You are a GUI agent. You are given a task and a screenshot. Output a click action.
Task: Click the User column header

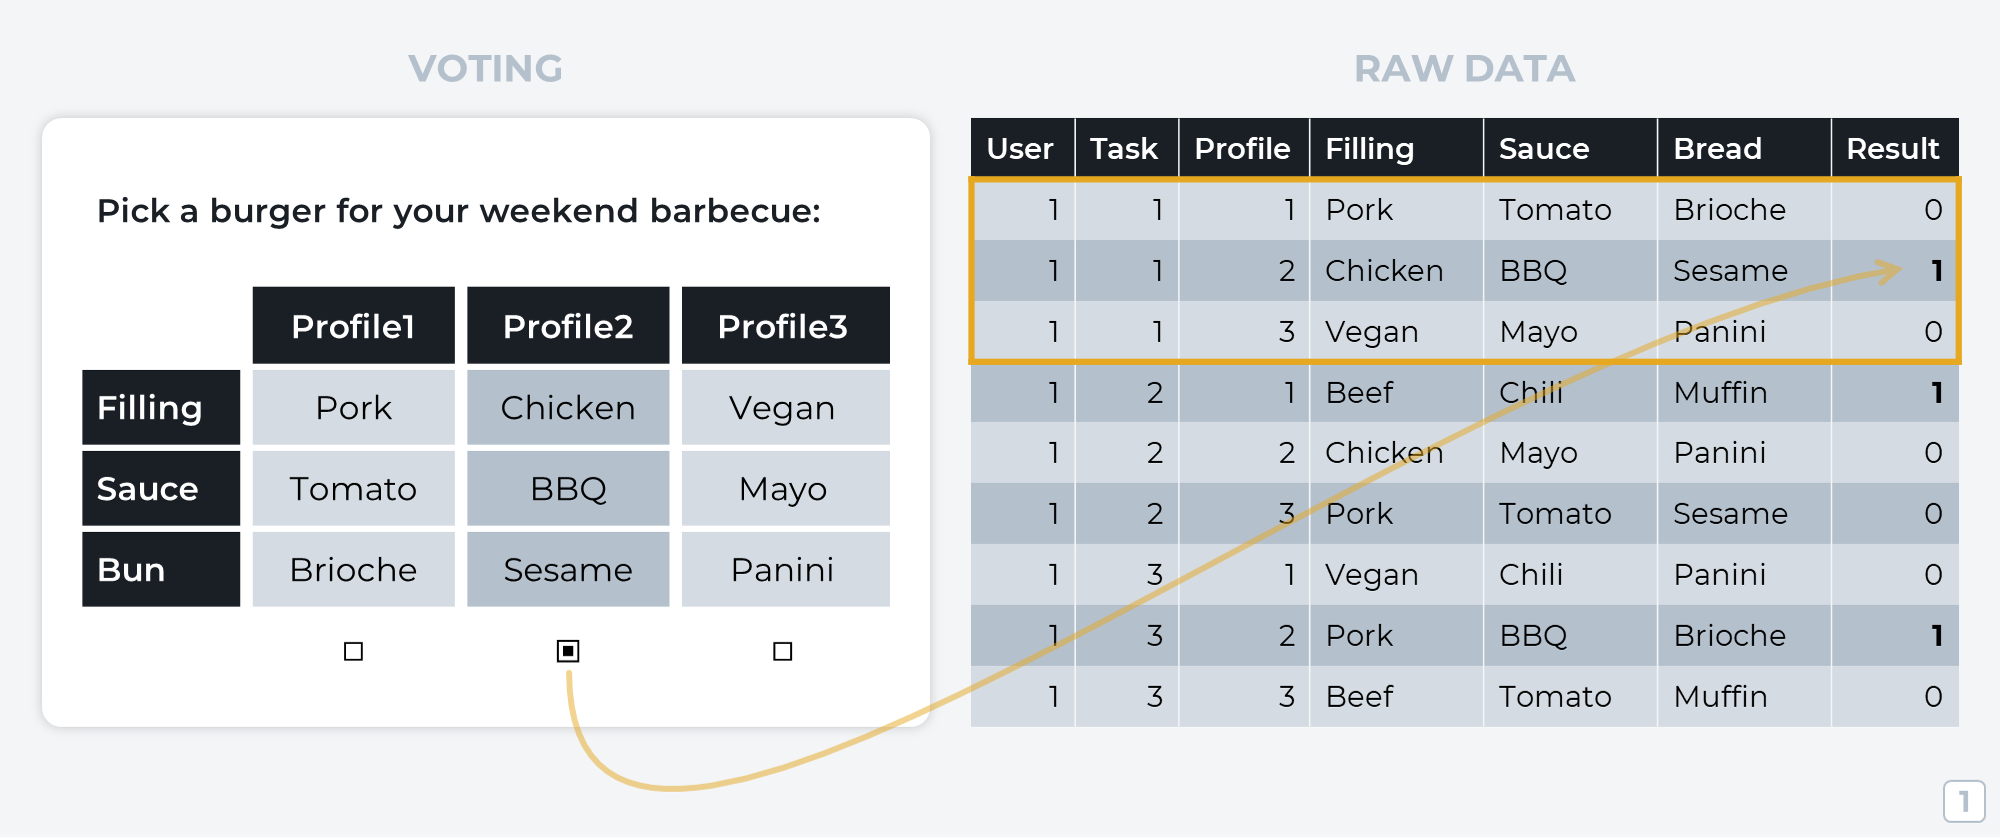pos(1022,148)
